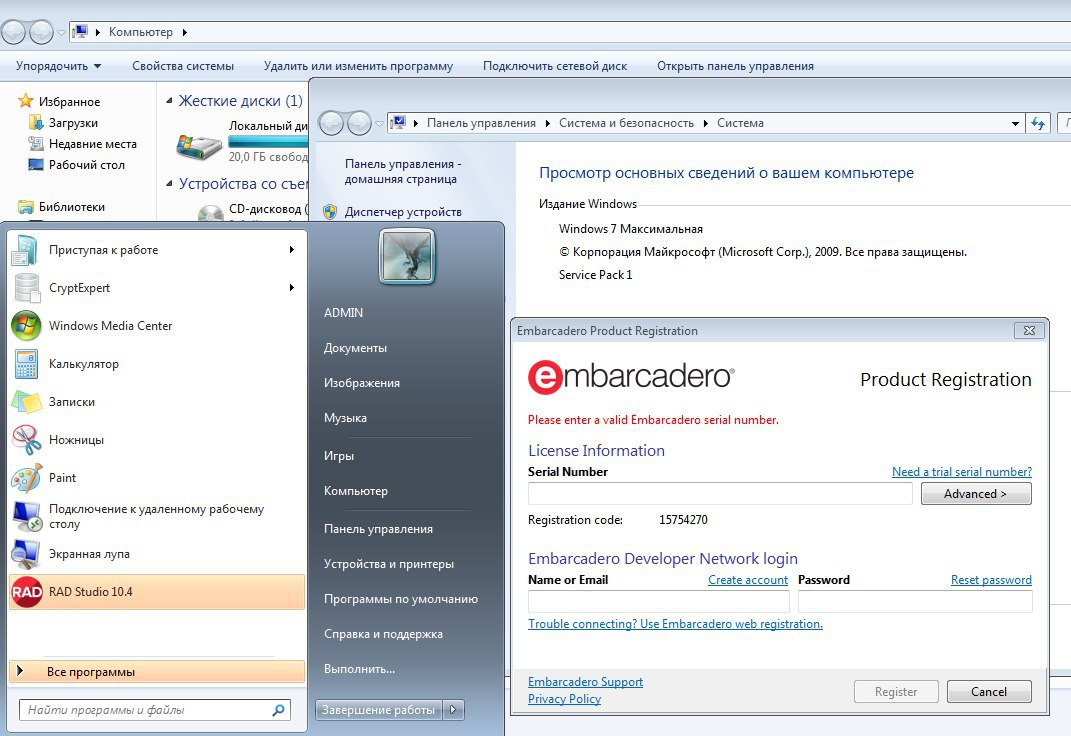Viewport: 1071px width, 736px height.
Task: Open Записки sticky notes app
Action: pyautogui.click(x=157, y=402)
